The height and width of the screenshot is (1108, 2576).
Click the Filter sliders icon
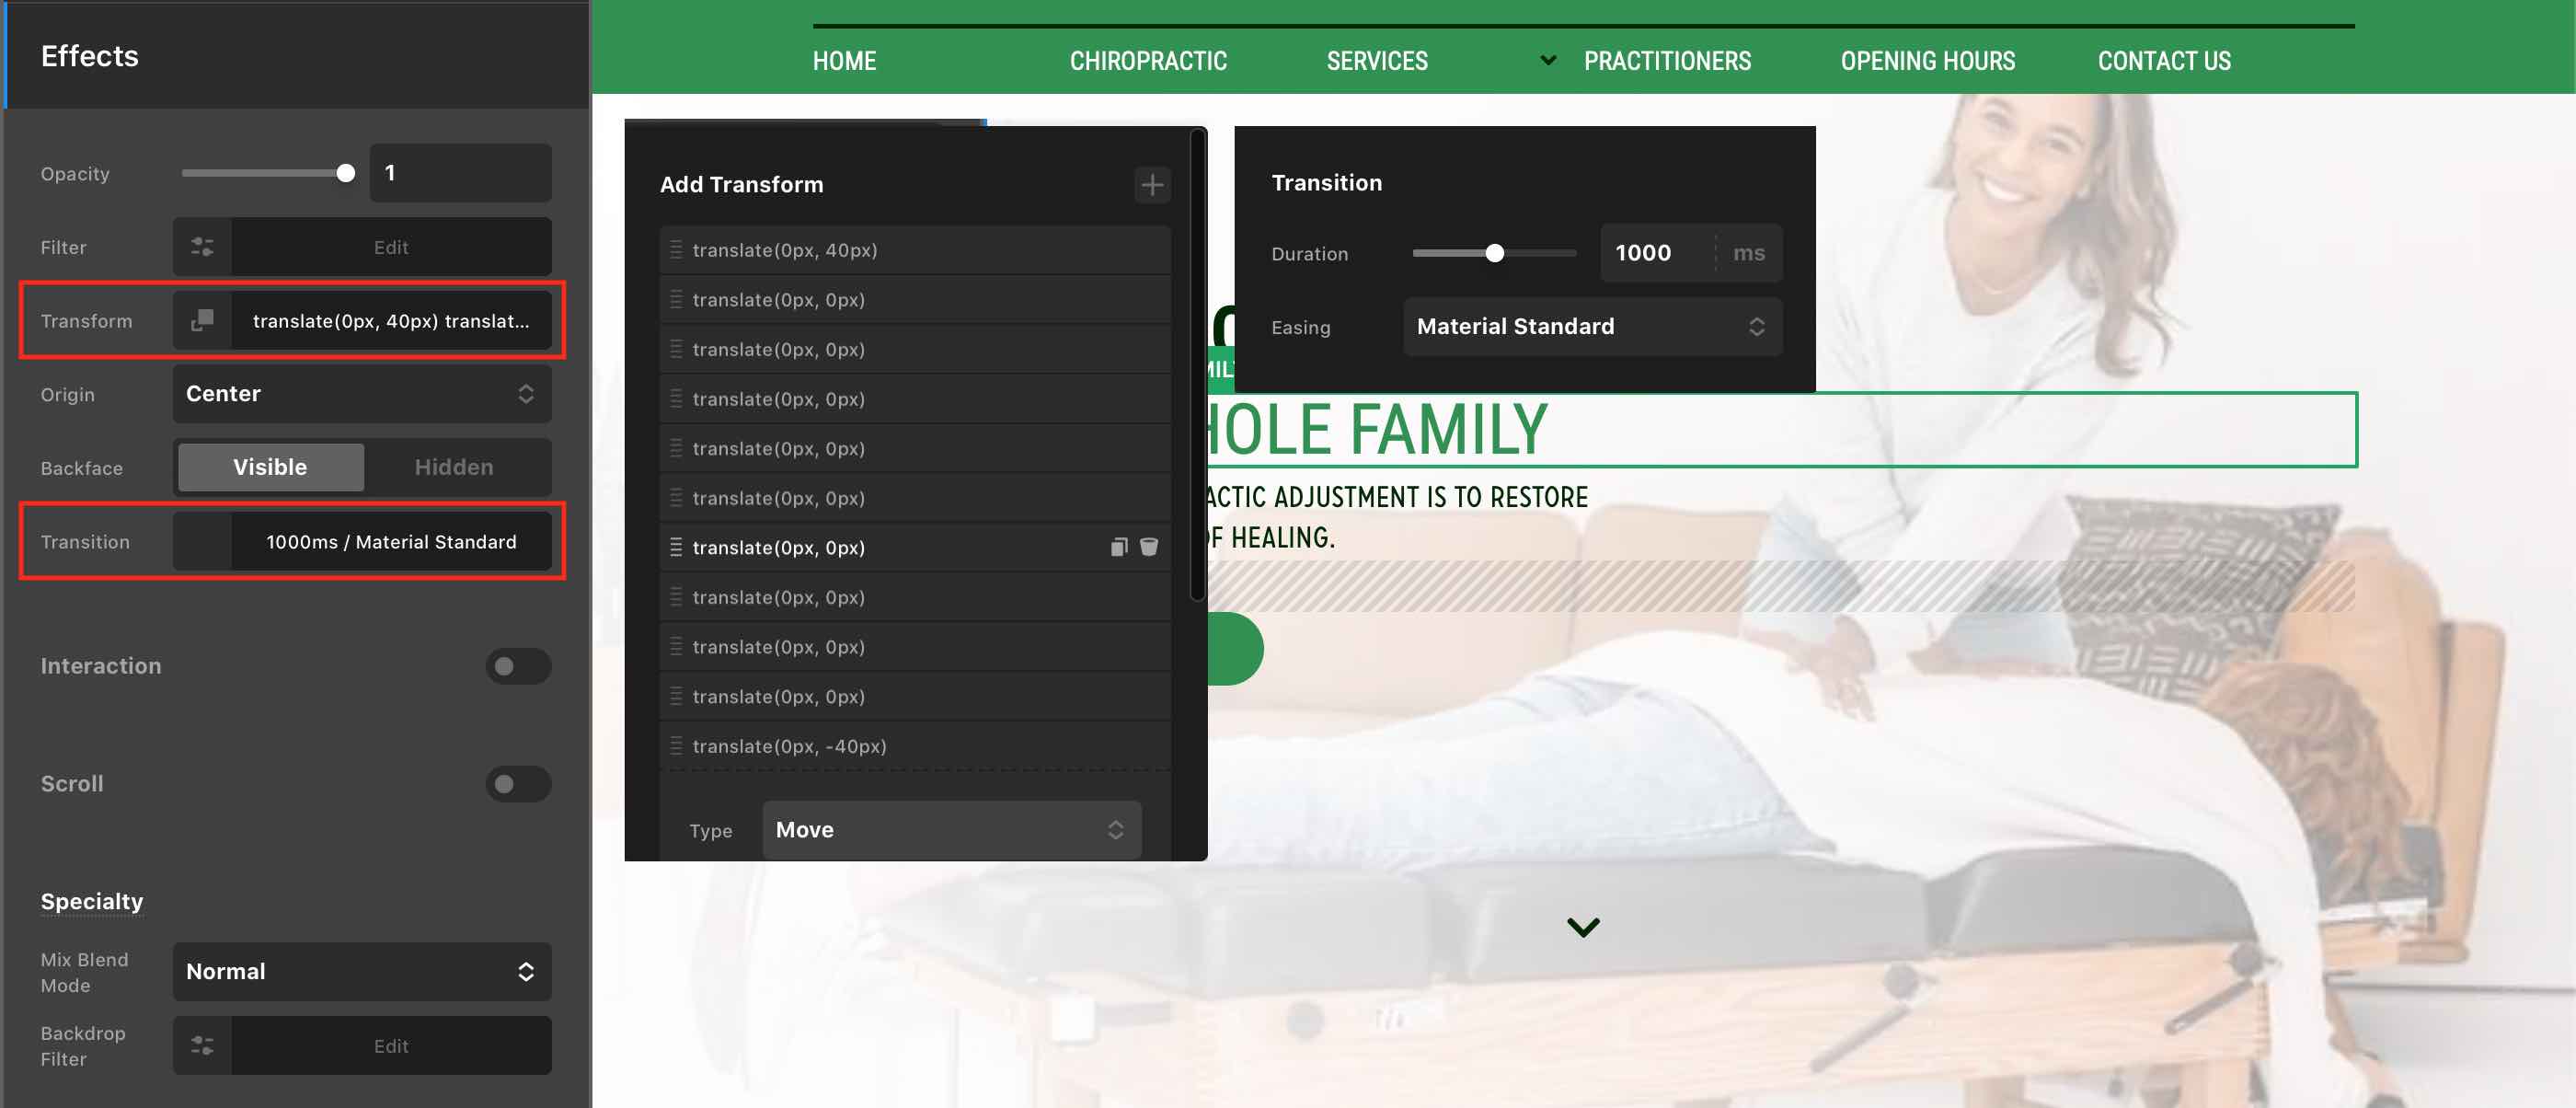(x=202, y=247)
